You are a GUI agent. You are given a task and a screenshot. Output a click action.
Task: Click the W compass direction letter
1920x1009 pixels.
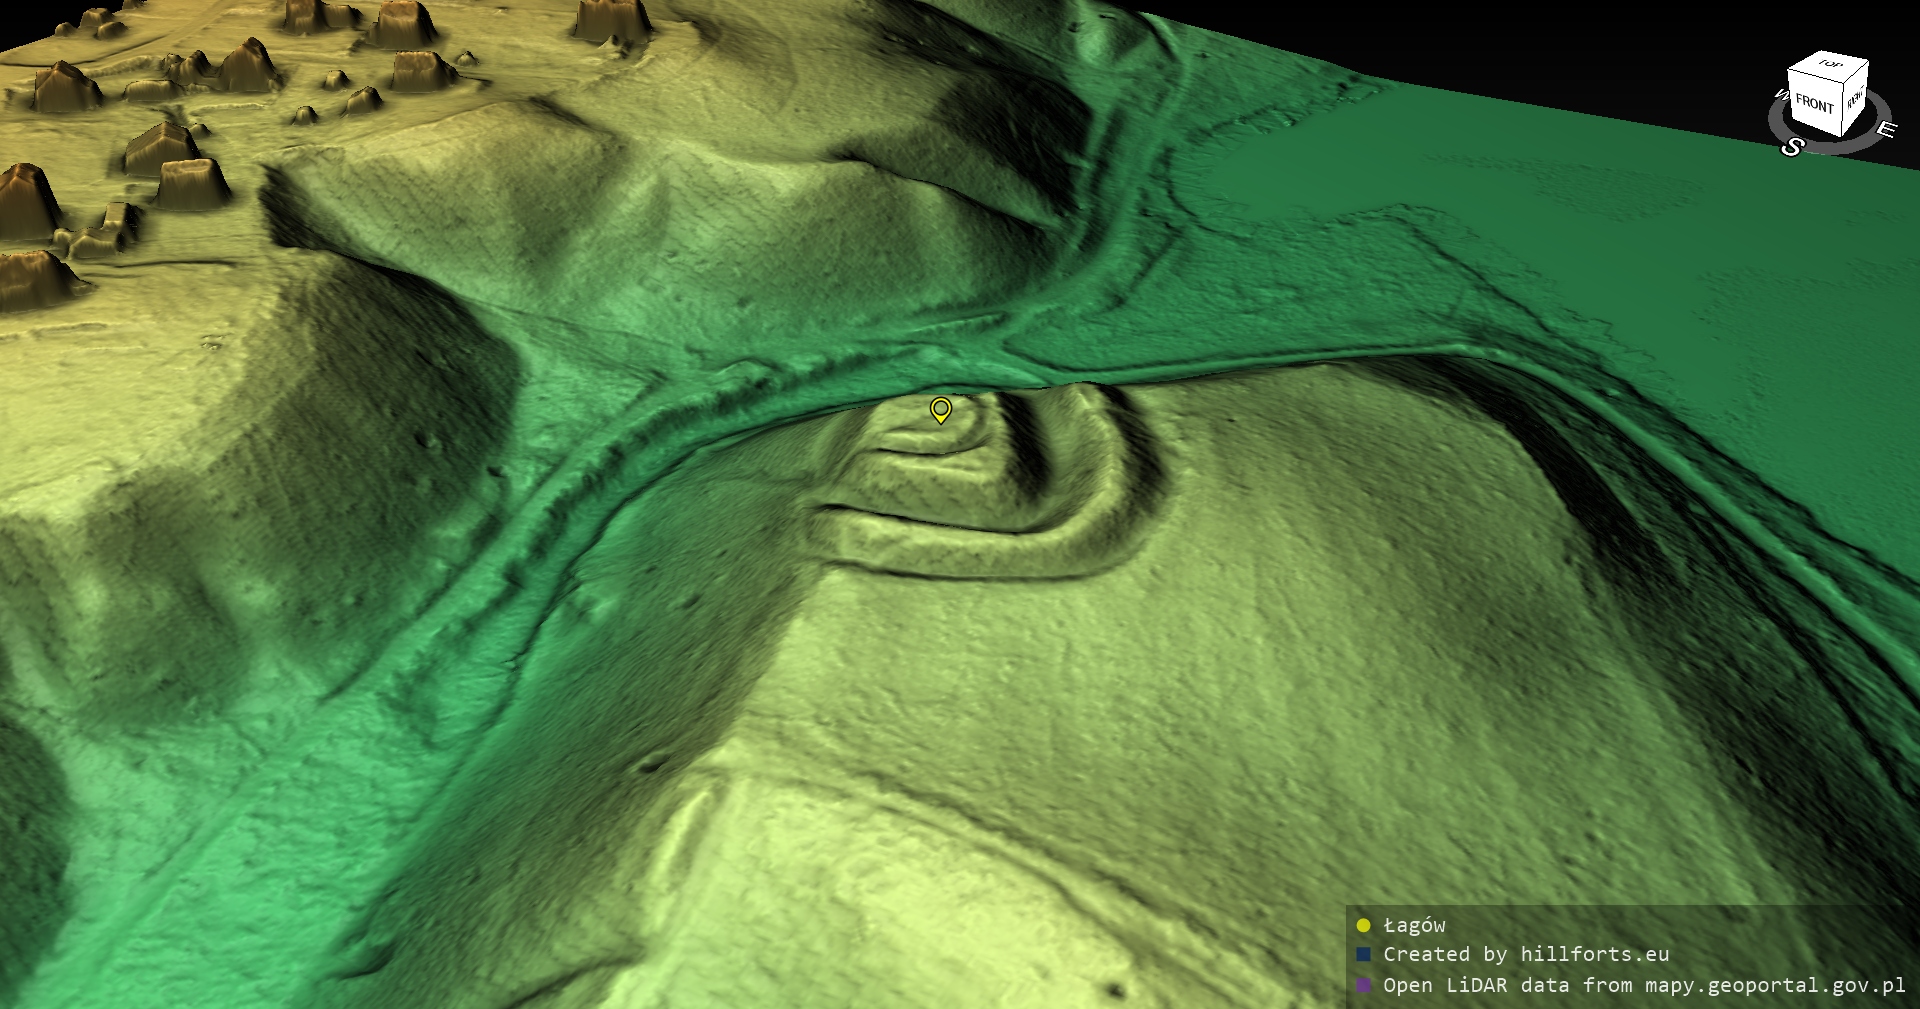pyautogui.click(x=1781, y=95)
